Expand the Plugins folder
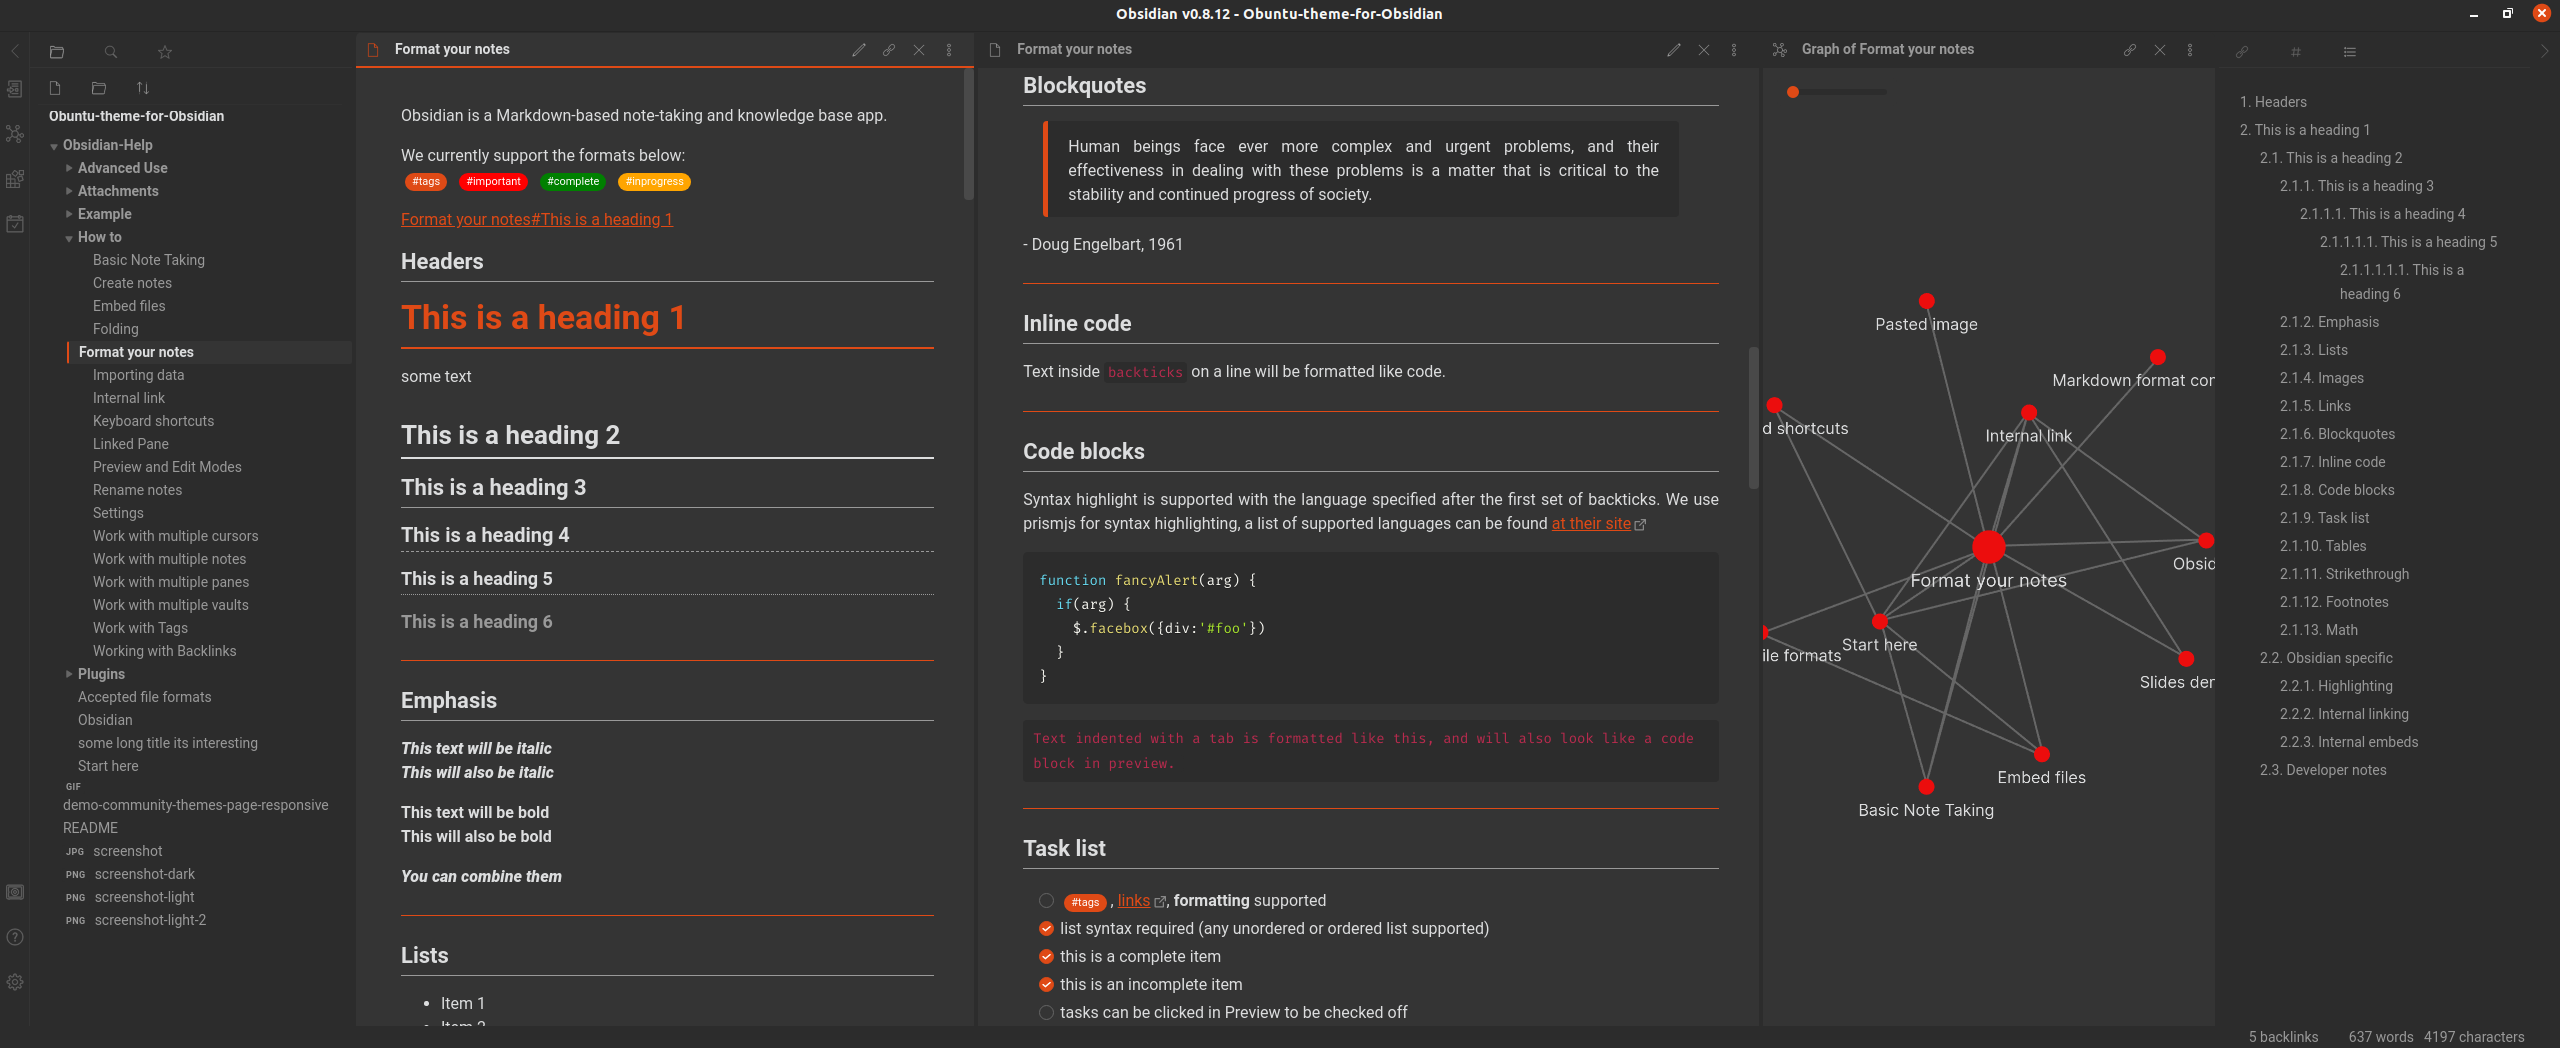This screenshot has height=1048, width=2560. coord(69,674)
